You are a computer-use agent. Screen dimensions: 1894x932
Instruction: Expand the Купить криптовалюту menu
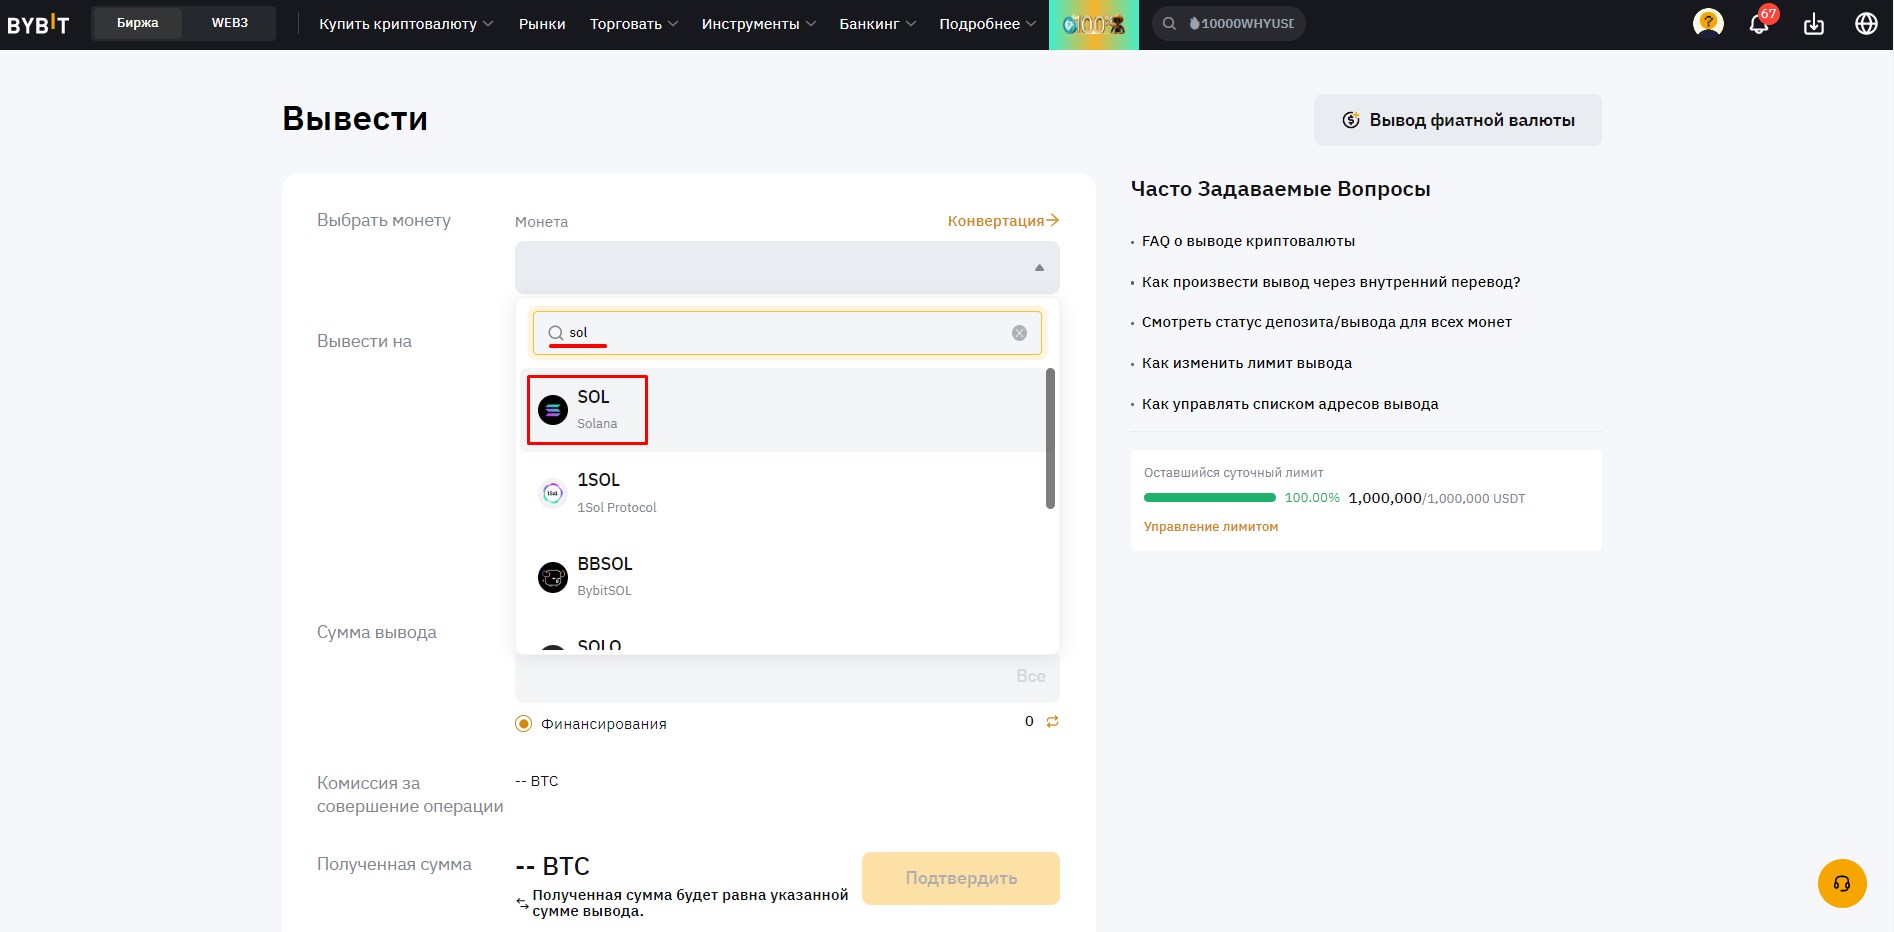click(406, 24)
